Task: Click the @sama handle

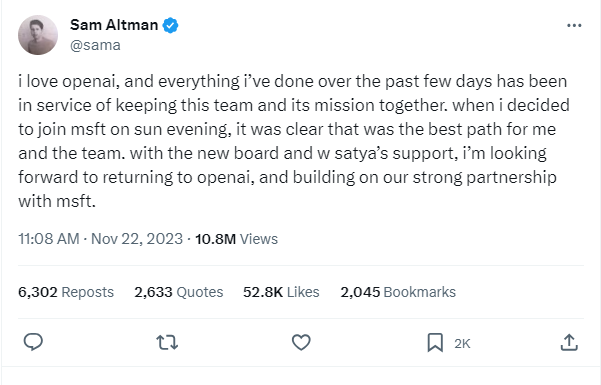Action: (x=95, y=45)
